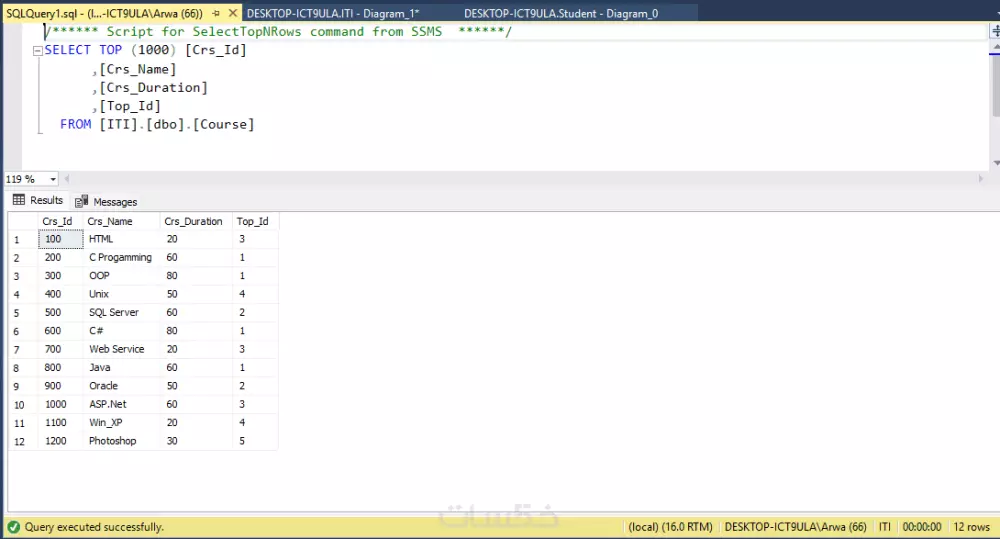1000x539 pixels.
Task: Place cursor on [Crs_Duration] in the query
Action: tap(153, 87)
